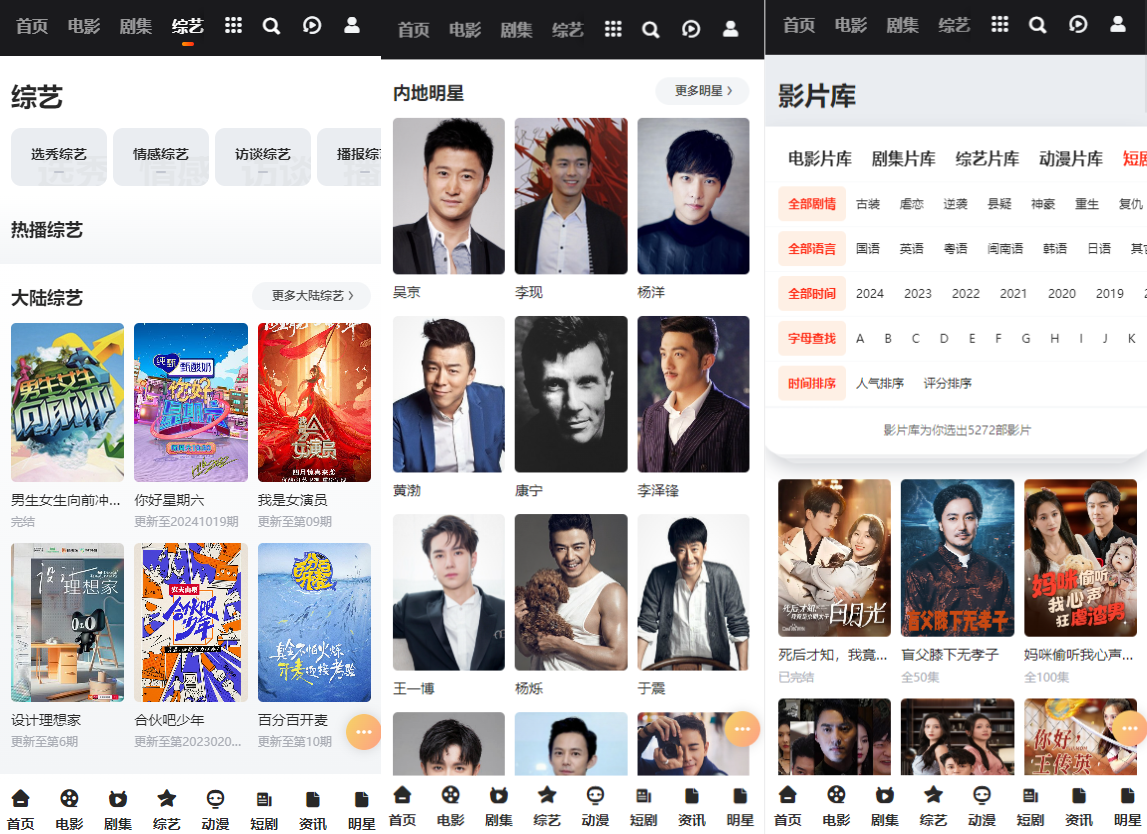Filter by 悬疑 genre

[999, 204]
